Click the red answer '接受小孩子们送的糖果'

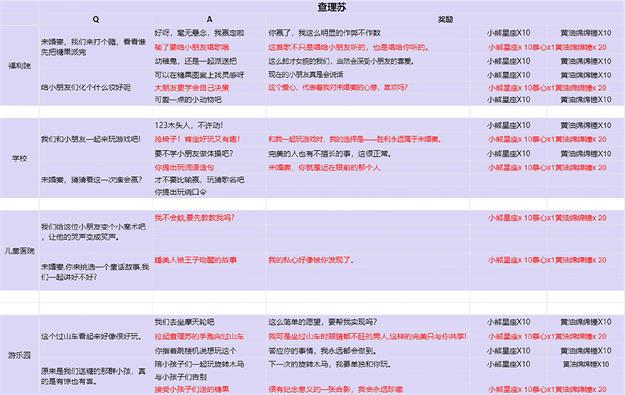point(192,389)
